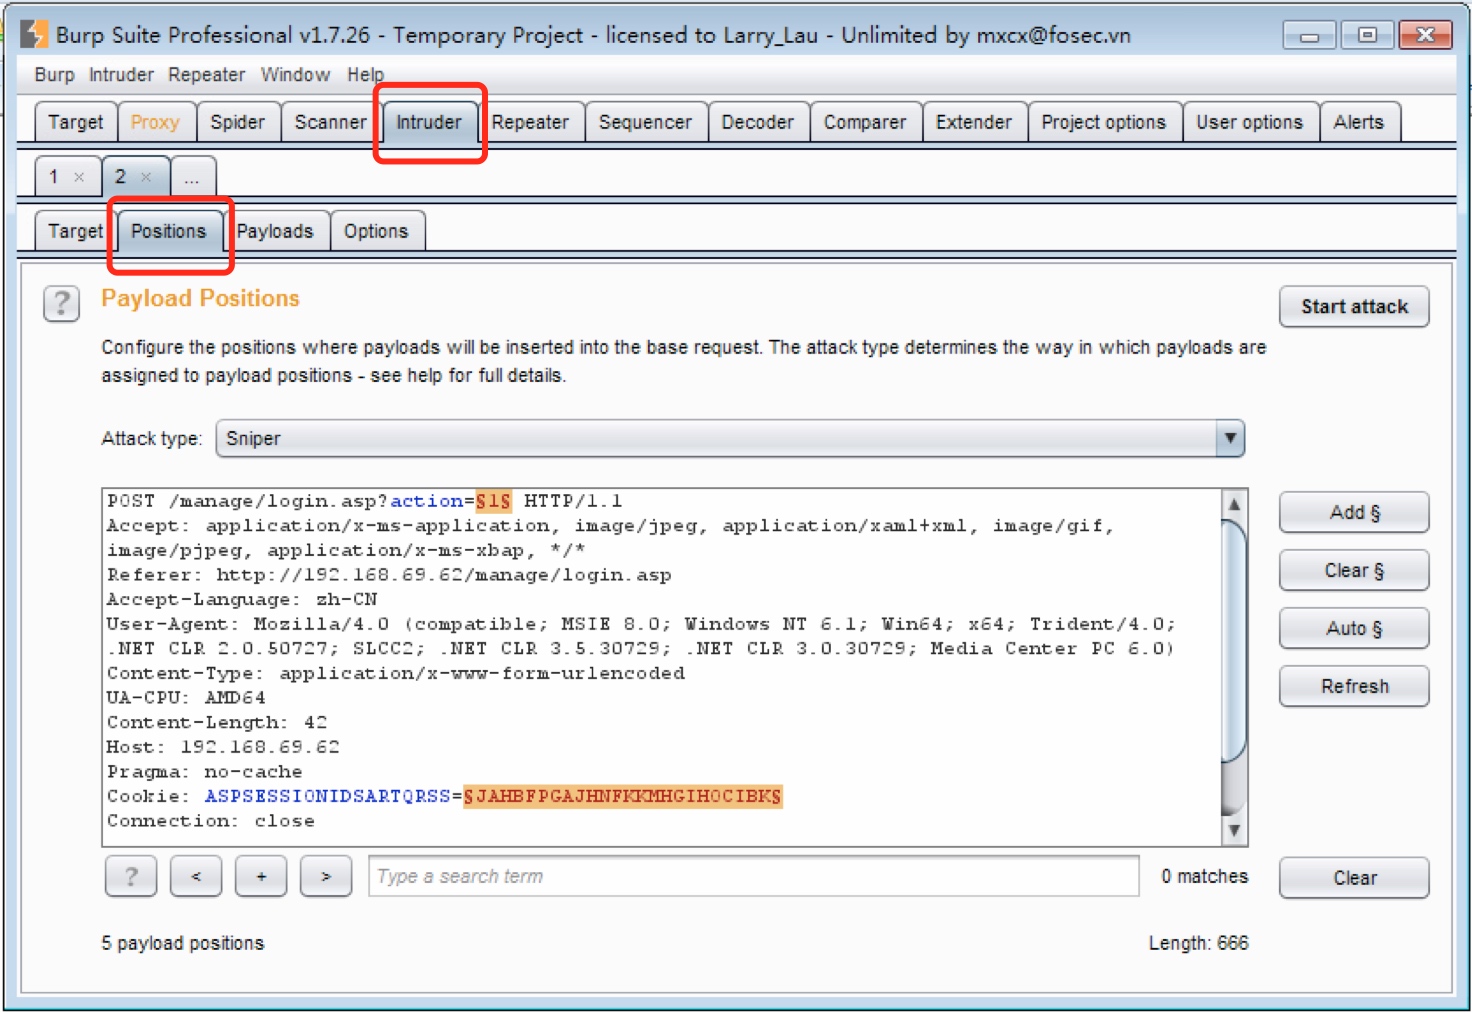The width and height of the screenshot is (1472, 1012).
Task: Switch to the Sequencer tab
Action: point(645,122)
